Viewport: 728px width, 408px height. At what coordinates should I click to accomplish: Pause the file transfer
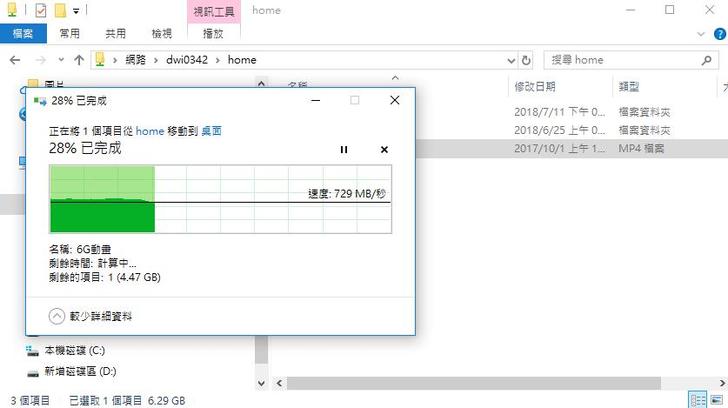pyautogui.click(x=344, y=149)
